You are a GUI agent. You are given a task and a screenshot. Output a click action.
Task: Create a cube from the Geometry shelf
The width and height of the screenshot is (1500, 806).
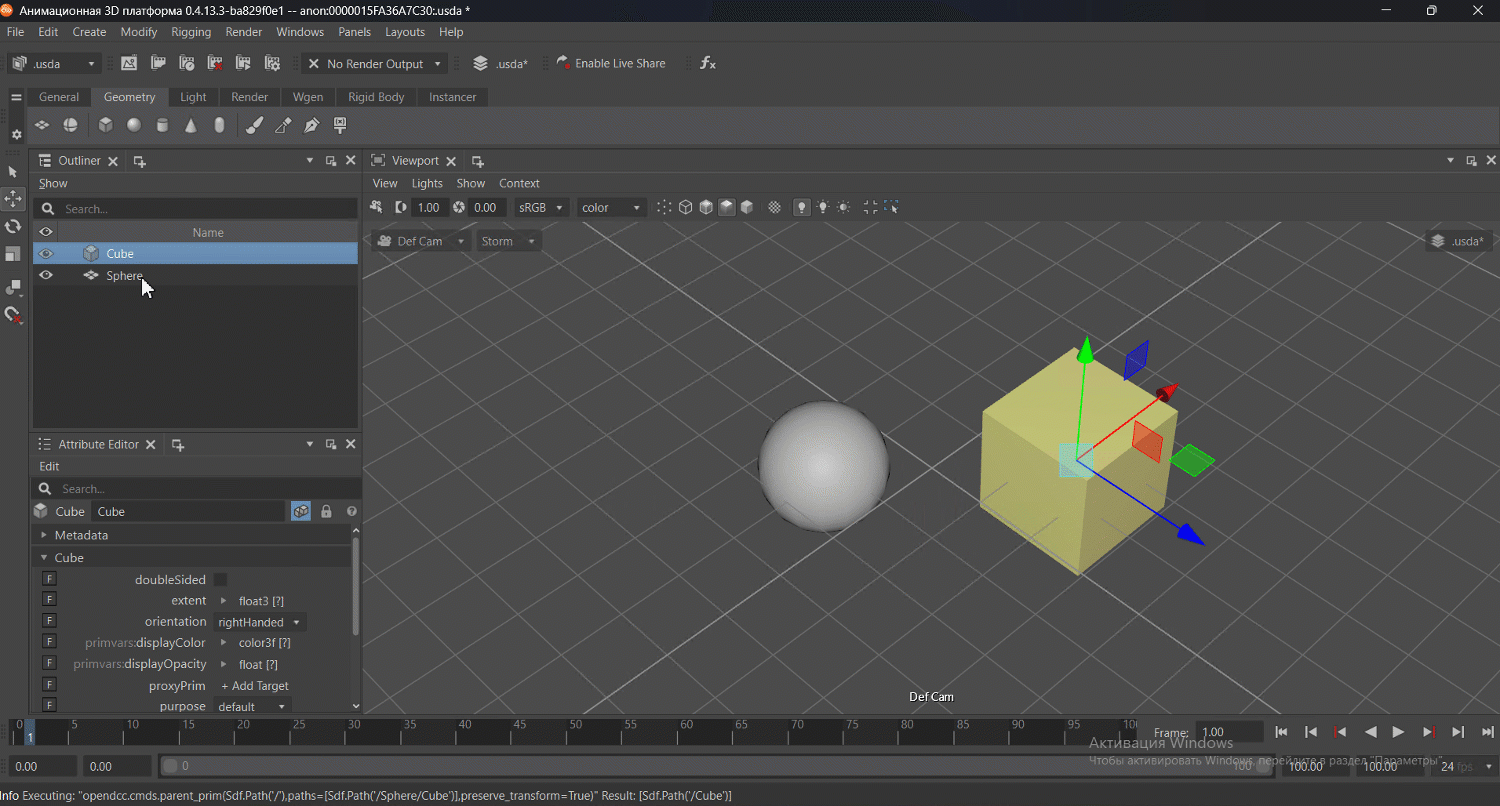tap(105, 125)
